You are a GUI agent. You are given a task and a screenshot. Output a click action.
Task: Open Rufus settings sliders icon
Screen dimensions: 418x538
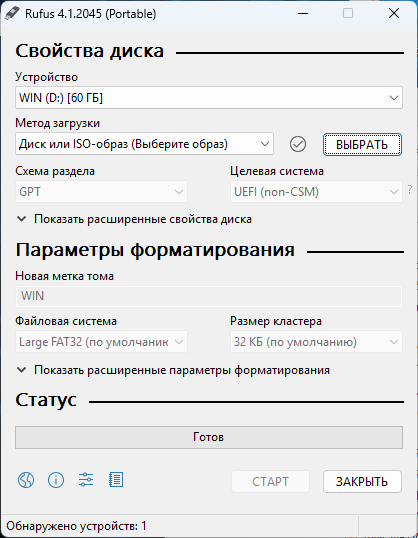click(86, 480)
